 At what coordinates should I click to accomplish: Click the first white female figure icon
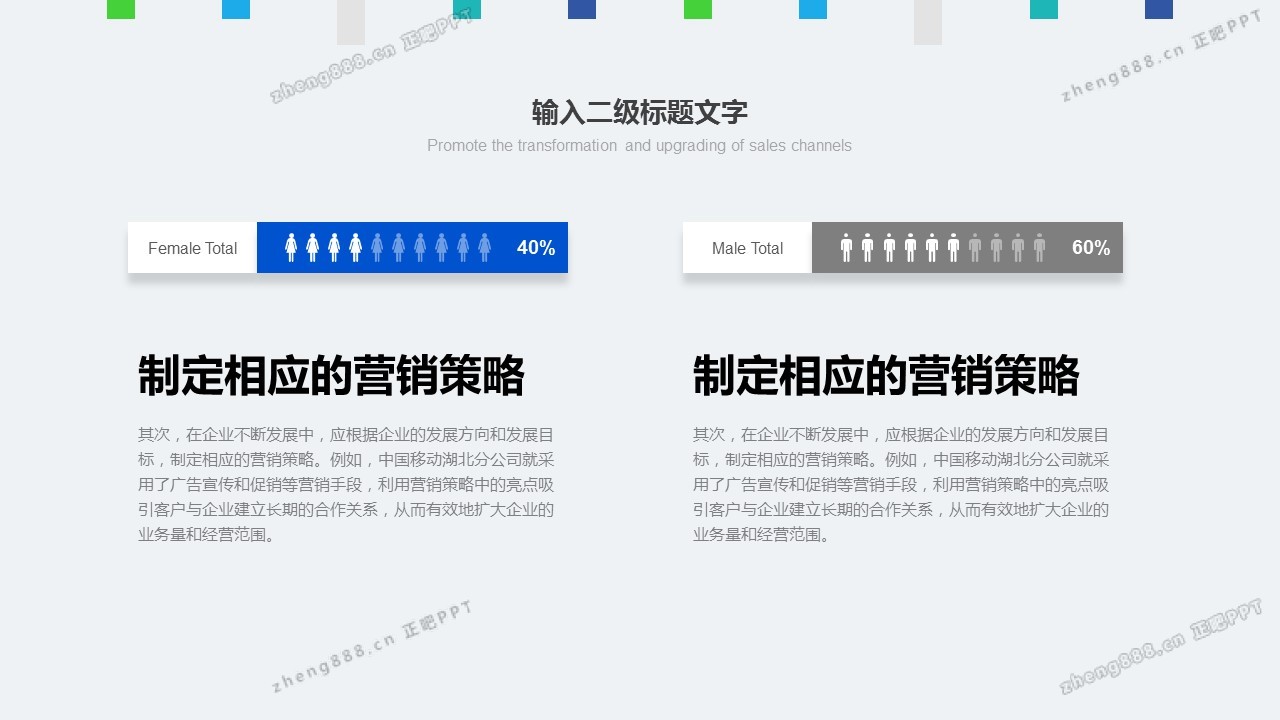291,248
